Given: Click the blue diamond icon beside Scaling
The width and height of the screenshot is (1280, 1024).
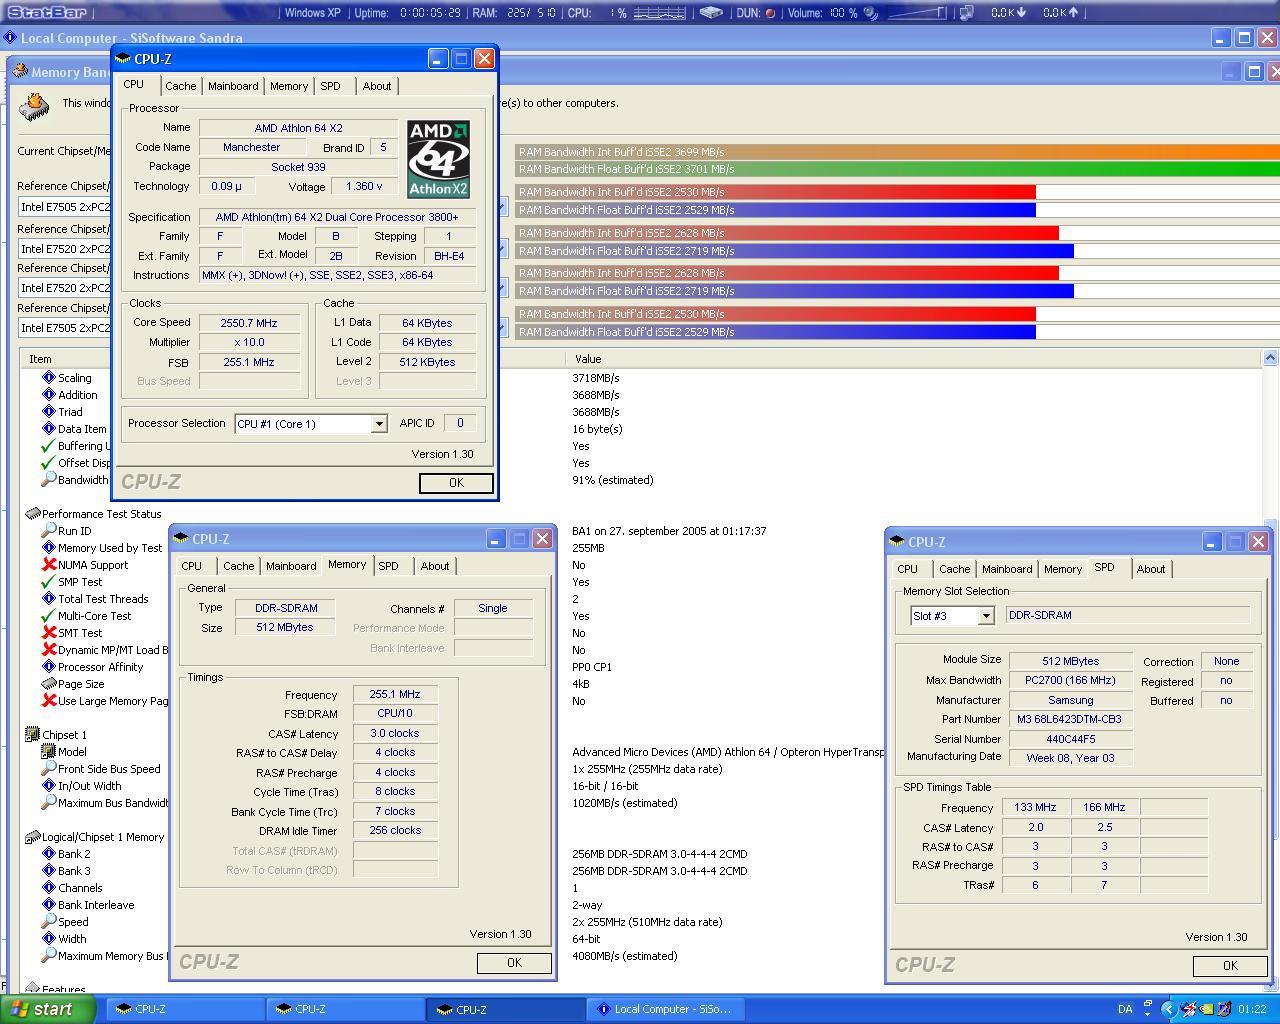Looking at the screenshot, I should (x=48, y=378).
